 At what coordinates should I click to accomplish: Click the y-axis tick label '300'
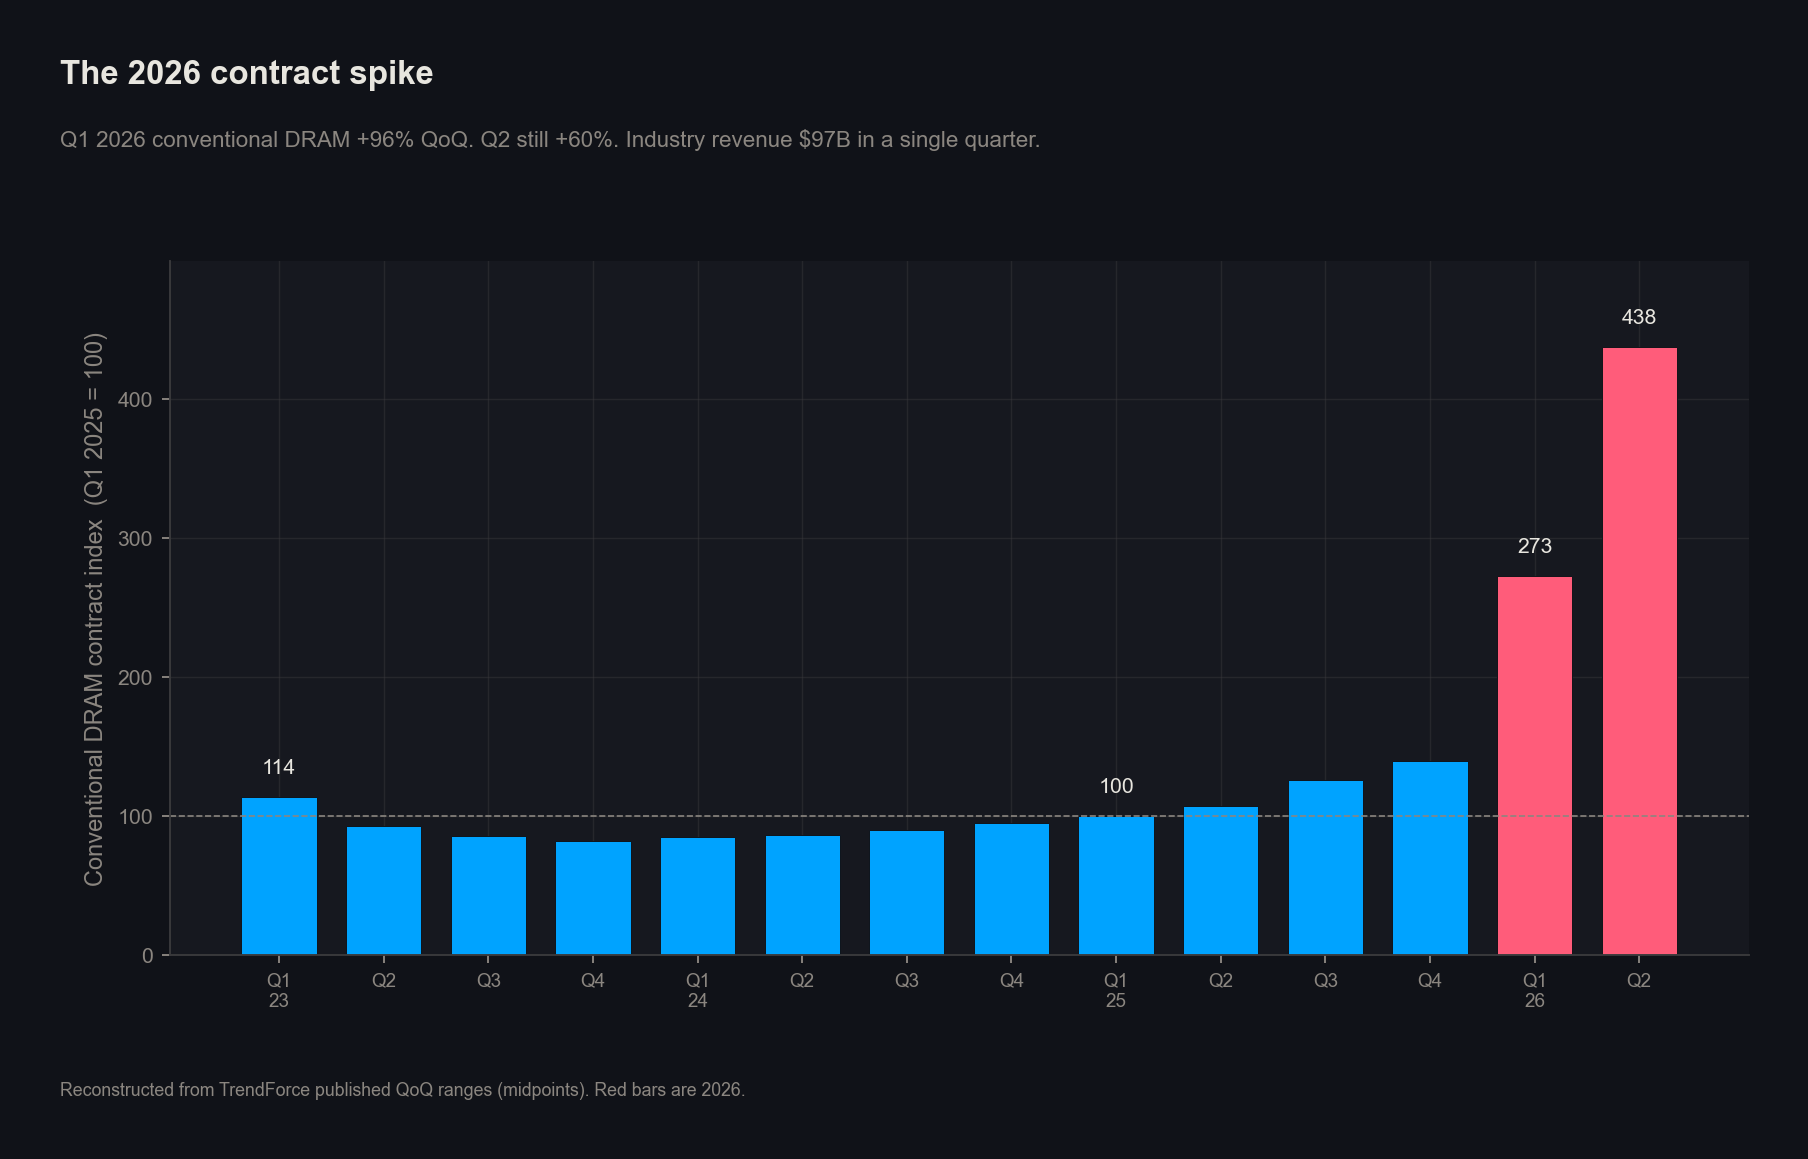pos(135,539)
